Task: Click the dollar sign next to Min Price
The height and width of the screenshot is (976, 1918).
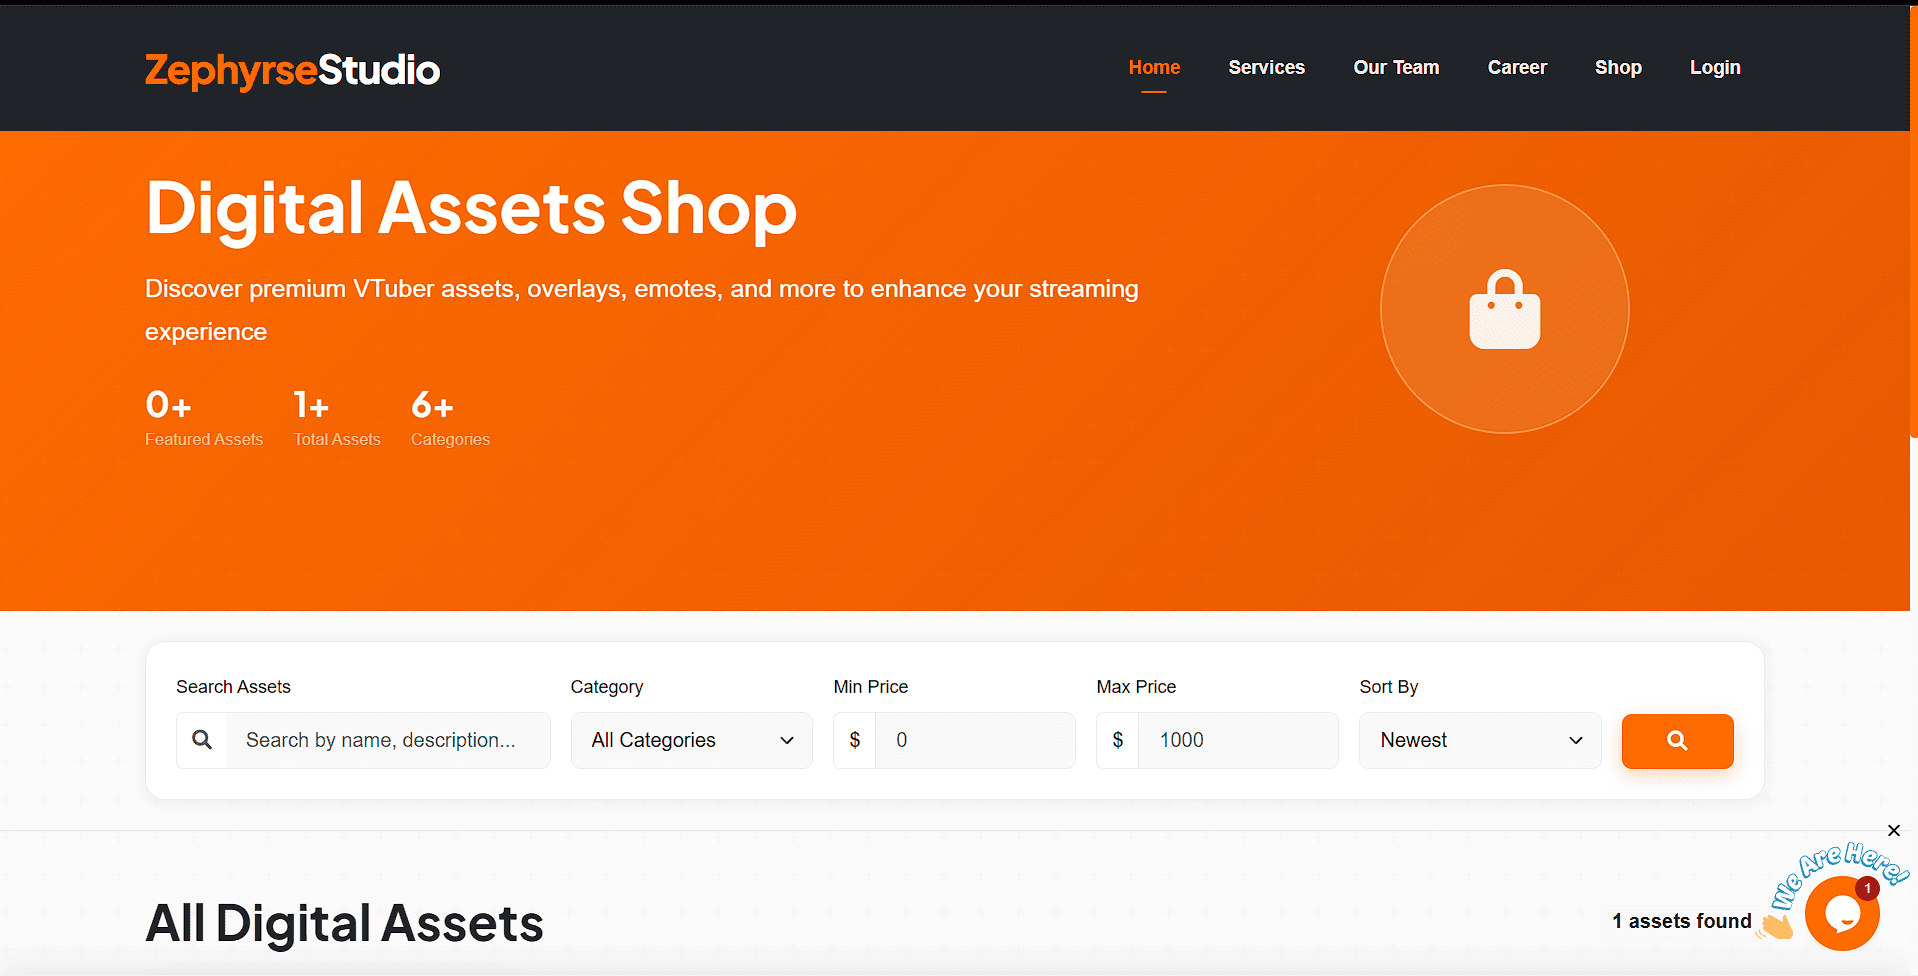Action: 854,740
